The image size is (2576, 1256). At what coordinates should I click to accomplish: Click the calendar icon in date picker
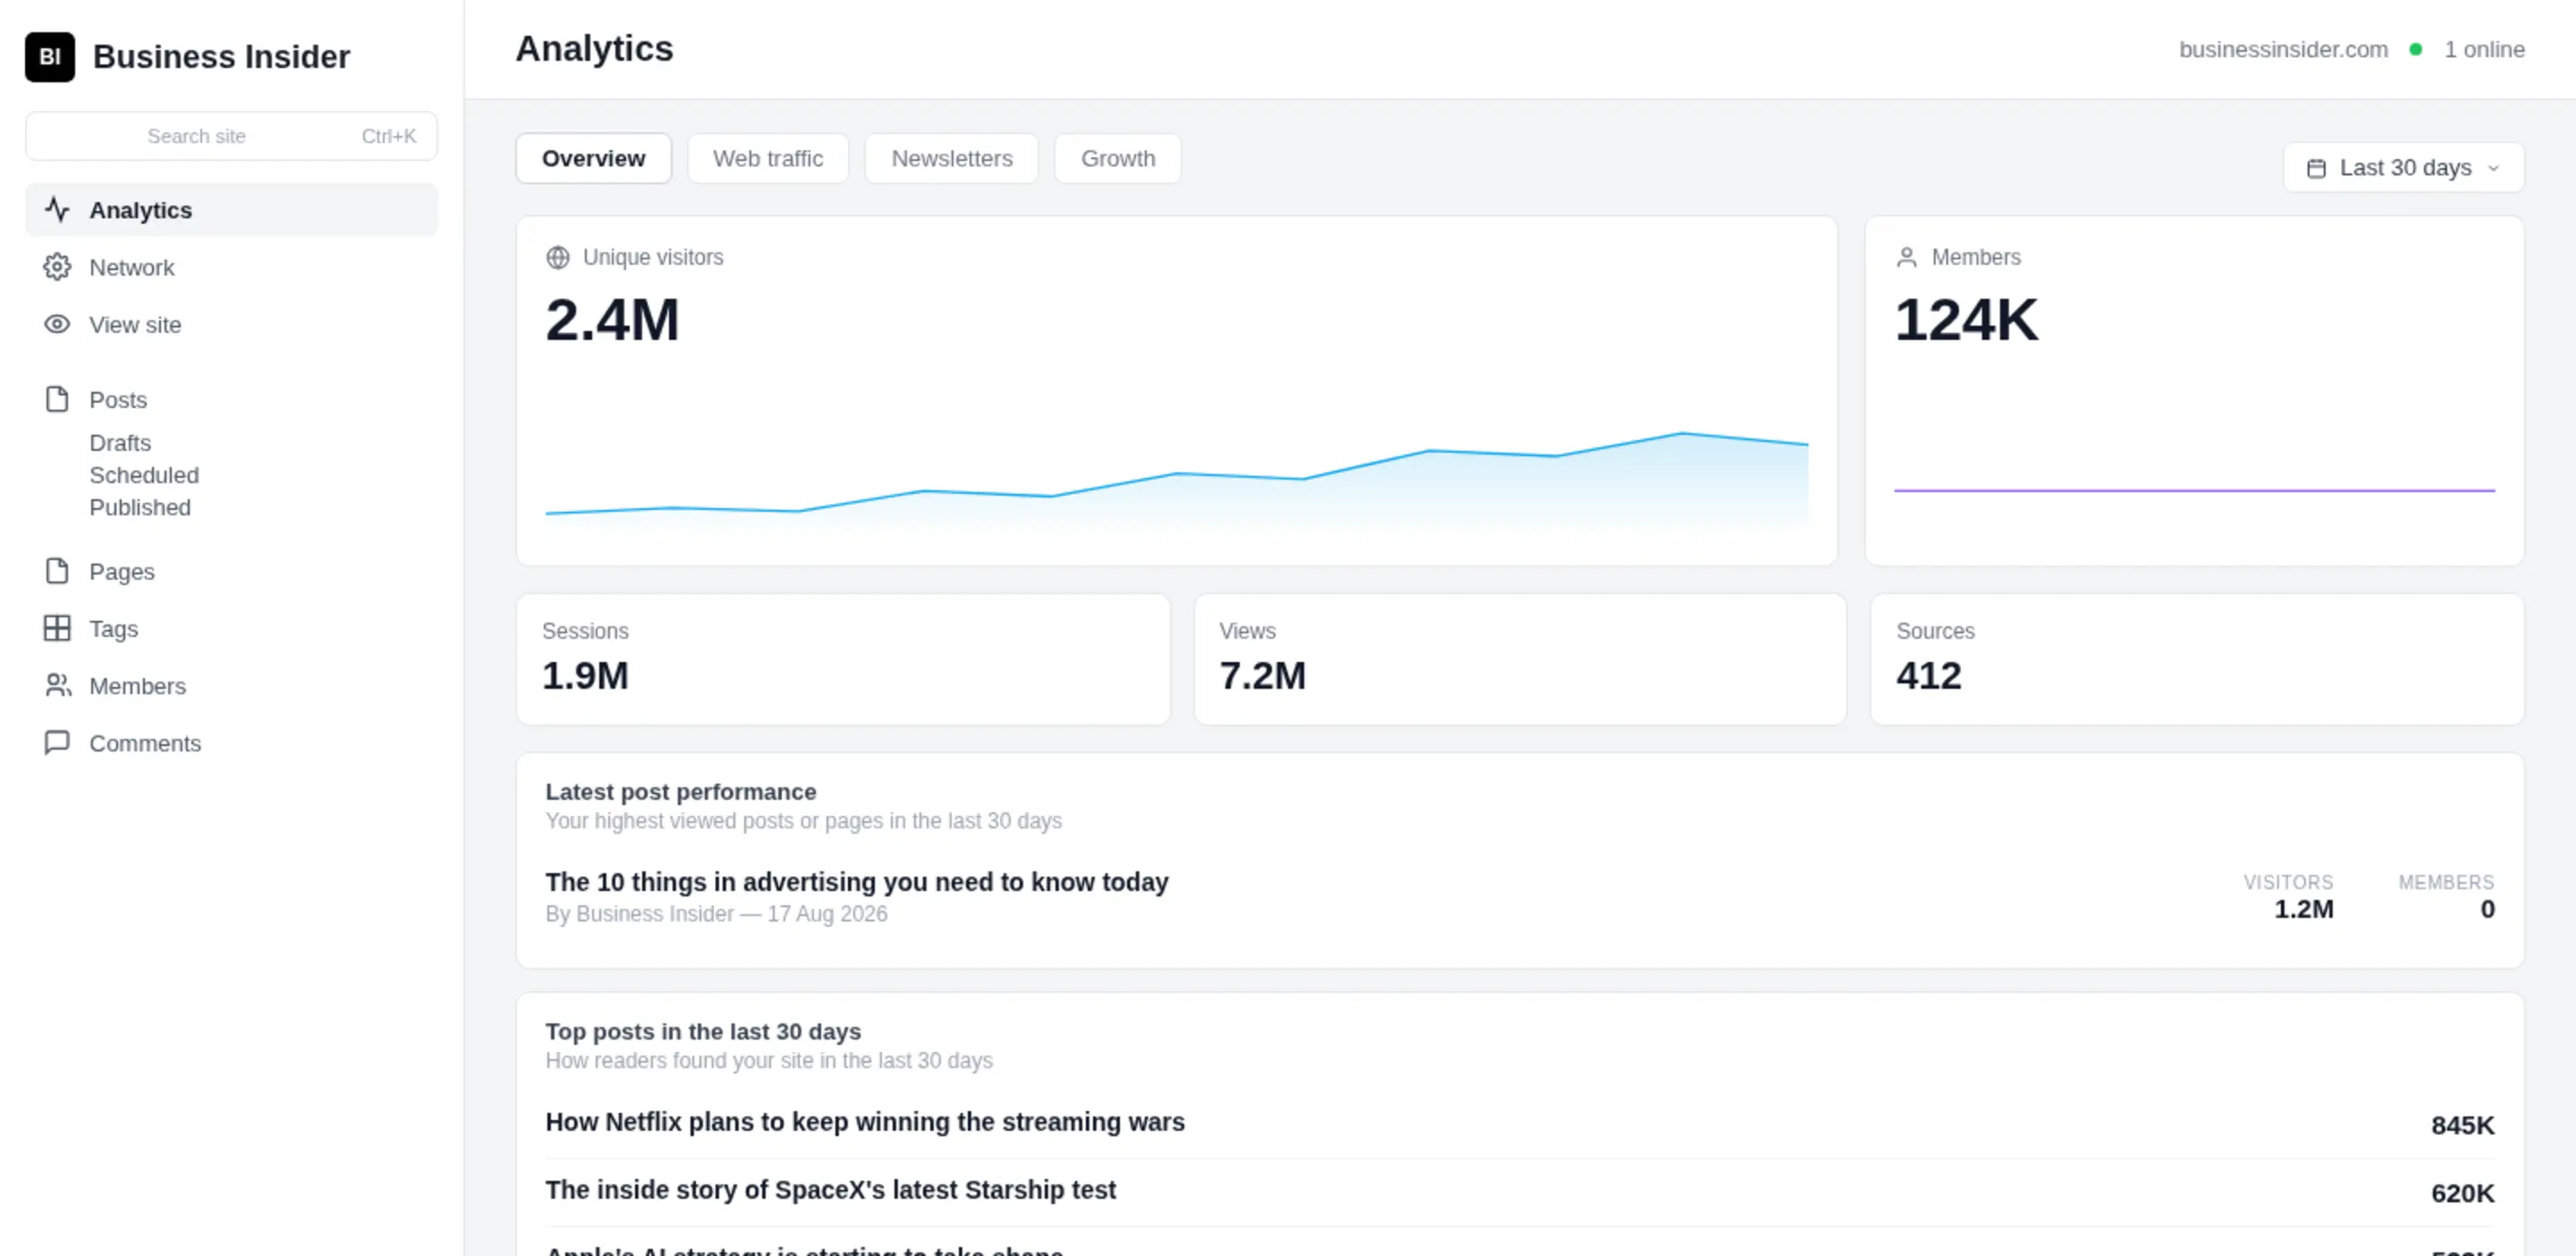(x=2316, y=168)
